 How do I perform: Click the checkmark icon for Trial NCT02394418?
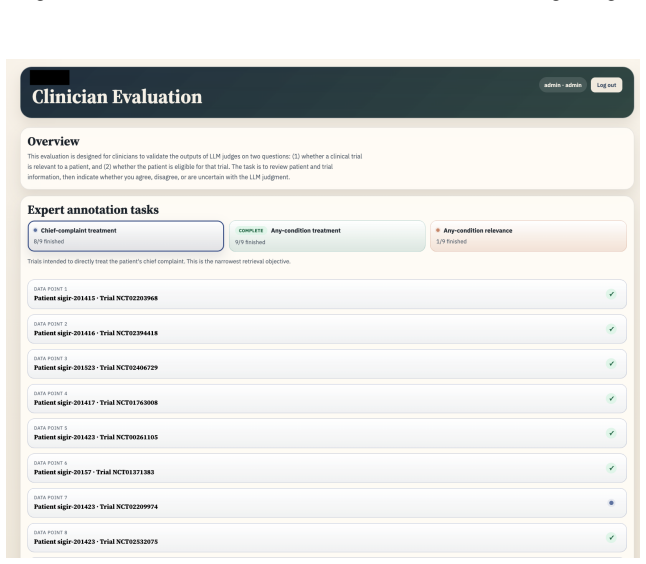(x=611, y=329)
